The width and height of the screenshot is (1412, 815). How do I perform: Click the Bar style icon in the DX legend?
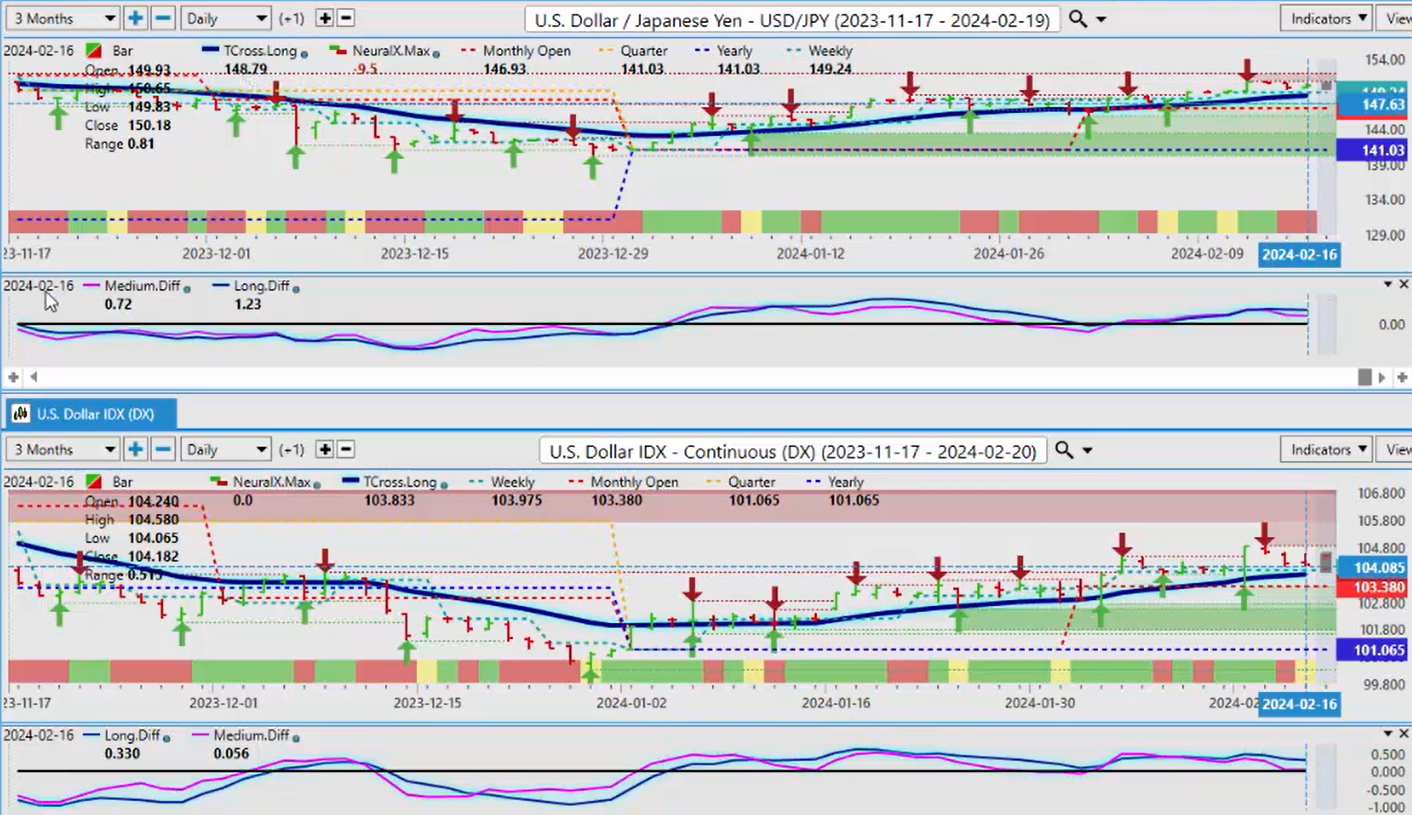pos(94,482)
